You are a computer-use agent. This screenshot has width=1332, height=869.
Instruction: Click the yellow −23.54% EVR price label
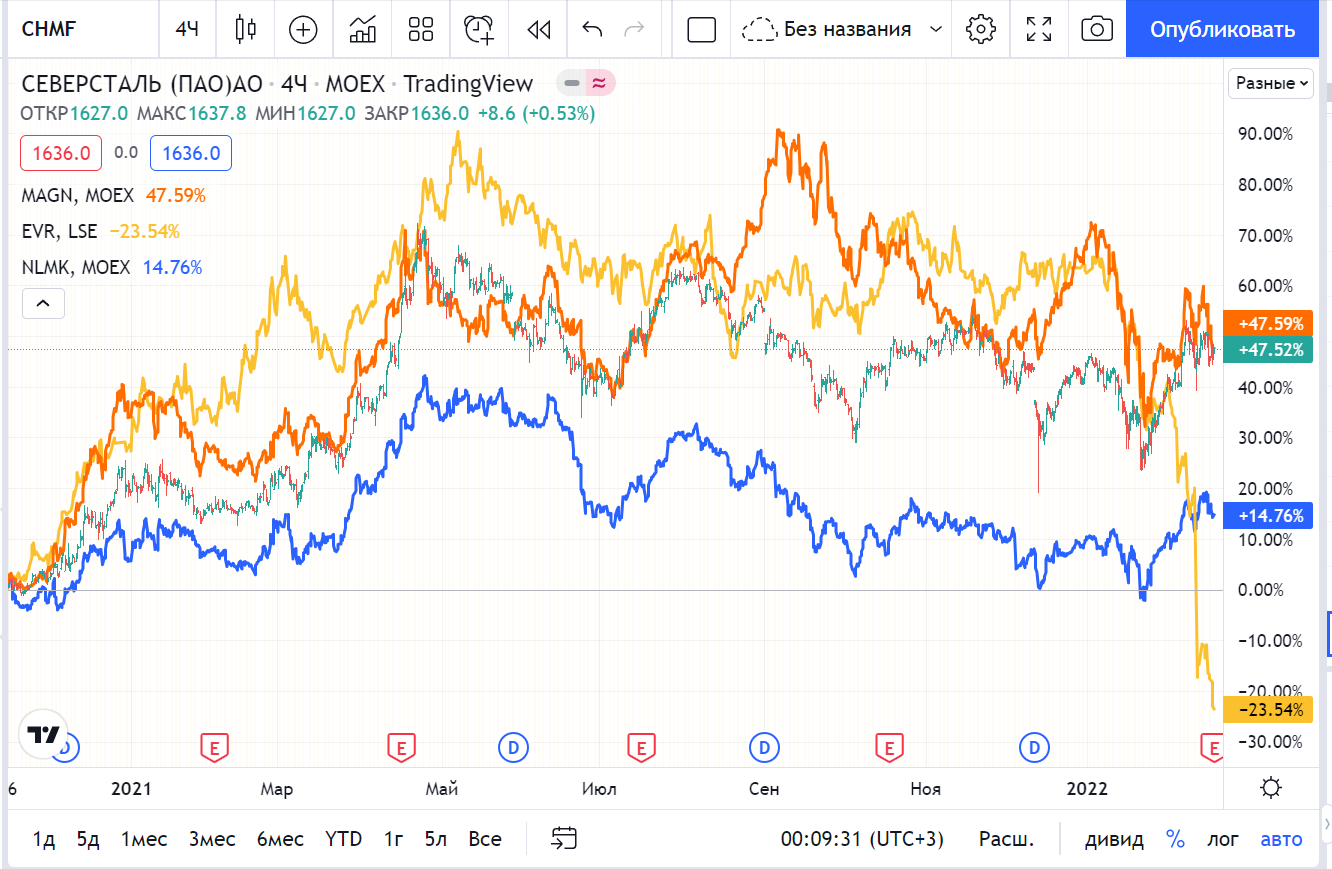[1270, 710]
